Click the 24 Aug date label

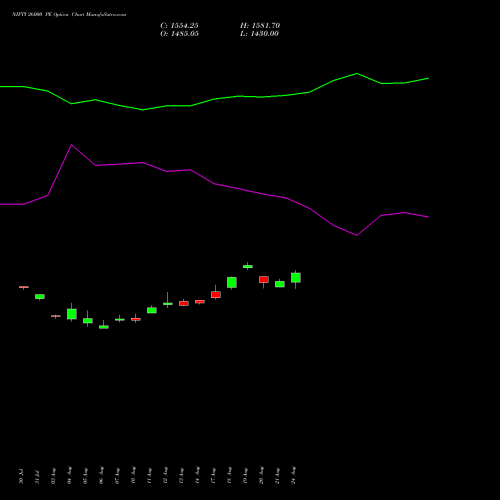293,476
